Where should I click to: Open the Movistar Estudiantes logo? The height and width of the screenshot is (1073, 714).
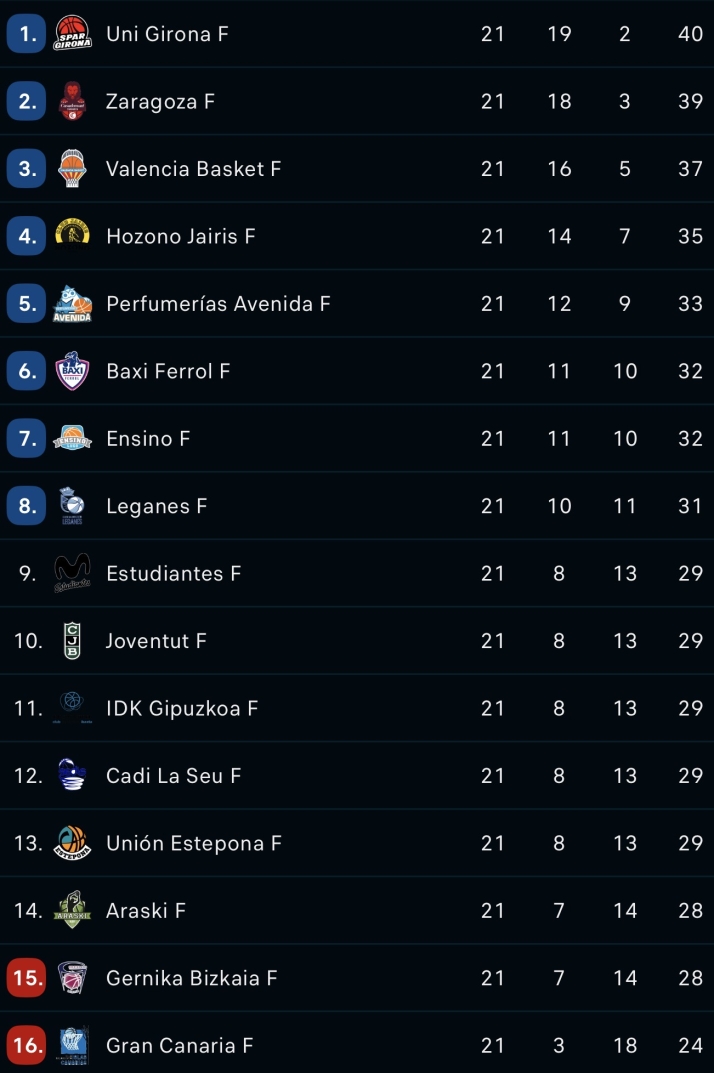(x=72, y=573)
